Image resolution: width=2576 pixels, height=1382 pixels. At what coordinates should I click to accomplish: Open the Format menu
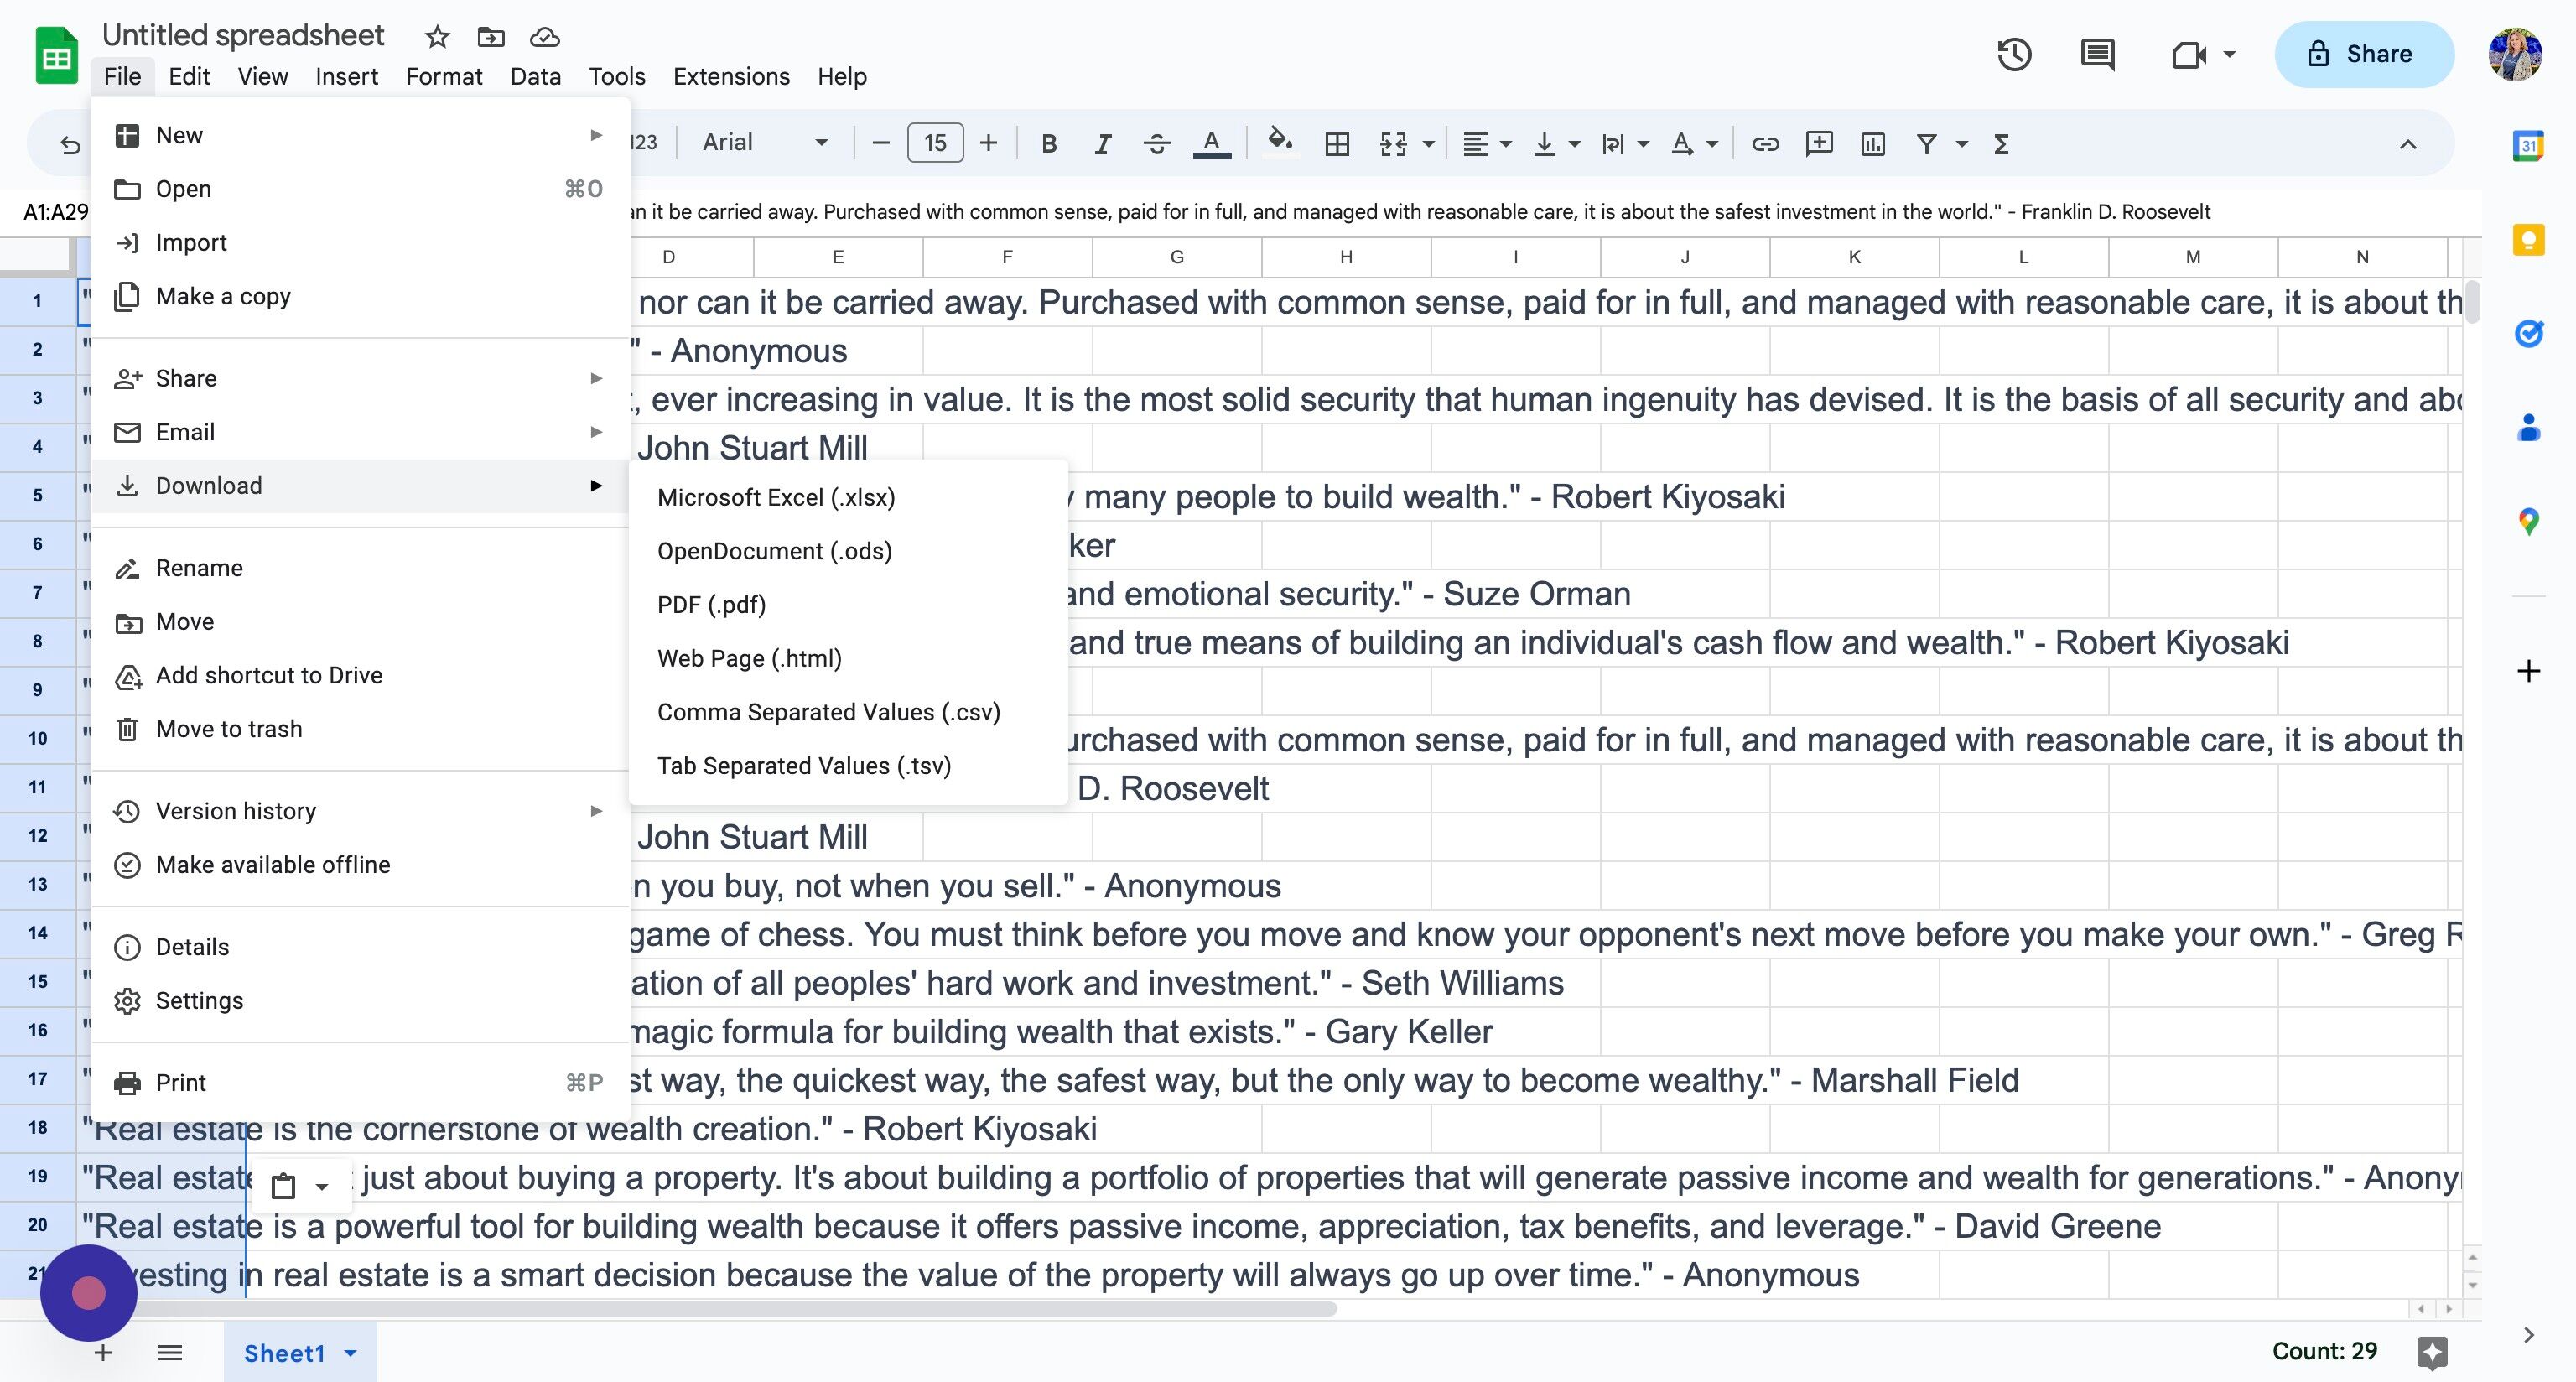point(444,77)
